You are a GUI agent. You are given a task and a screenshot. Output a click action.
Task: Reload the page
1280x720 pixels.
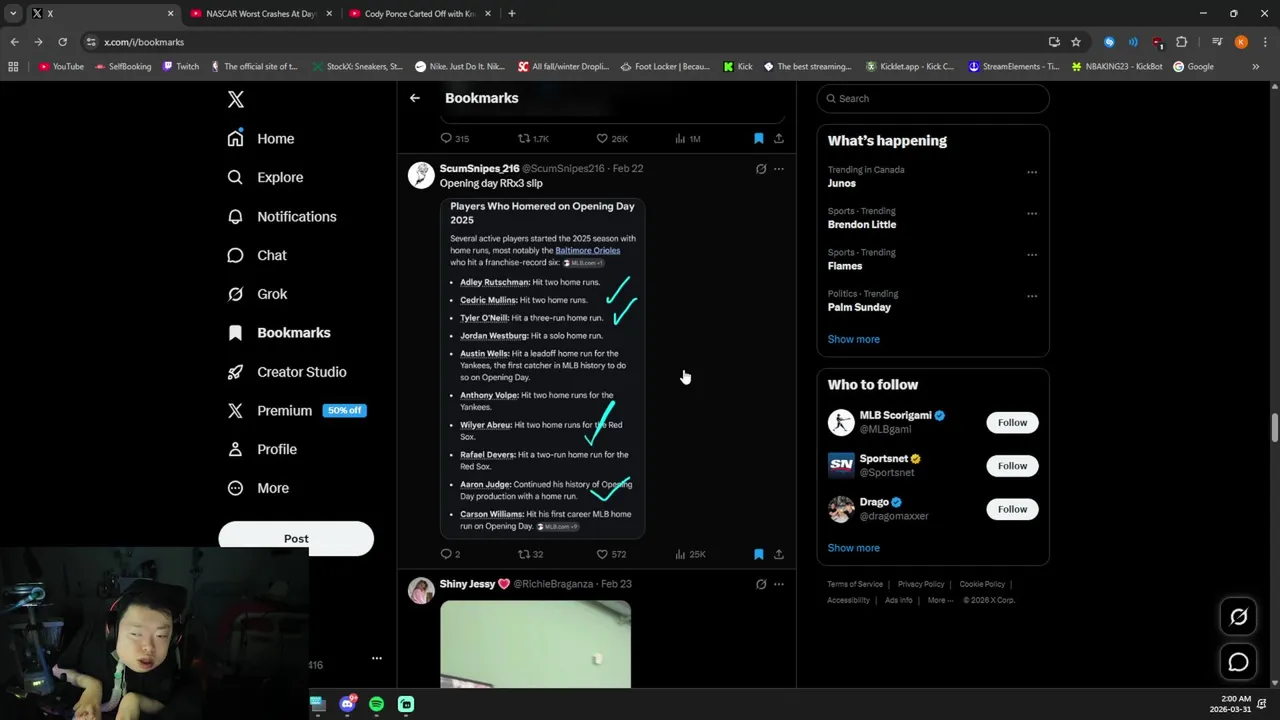coord(62,42)
